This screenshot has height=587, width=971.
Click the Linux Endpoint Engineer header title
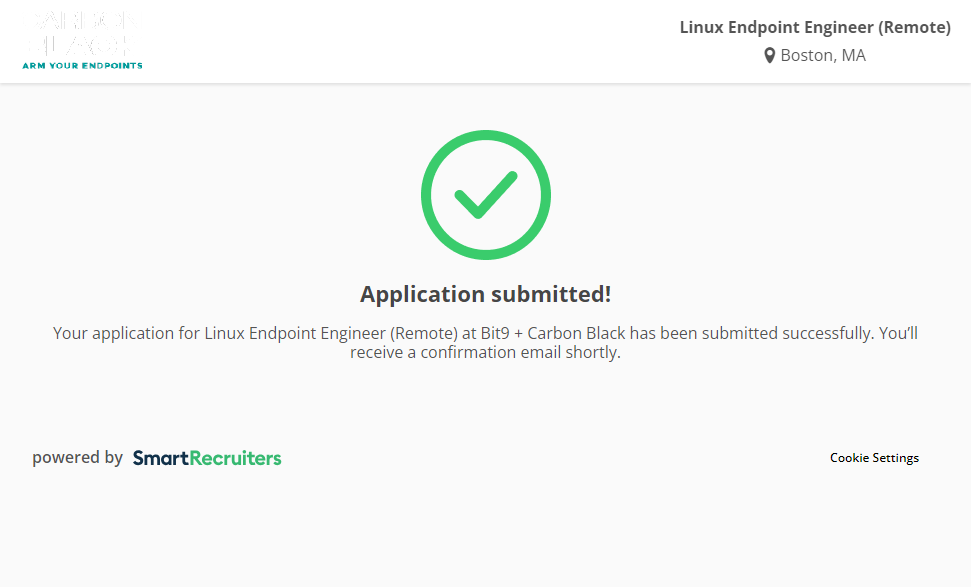(x=777, y=28)
